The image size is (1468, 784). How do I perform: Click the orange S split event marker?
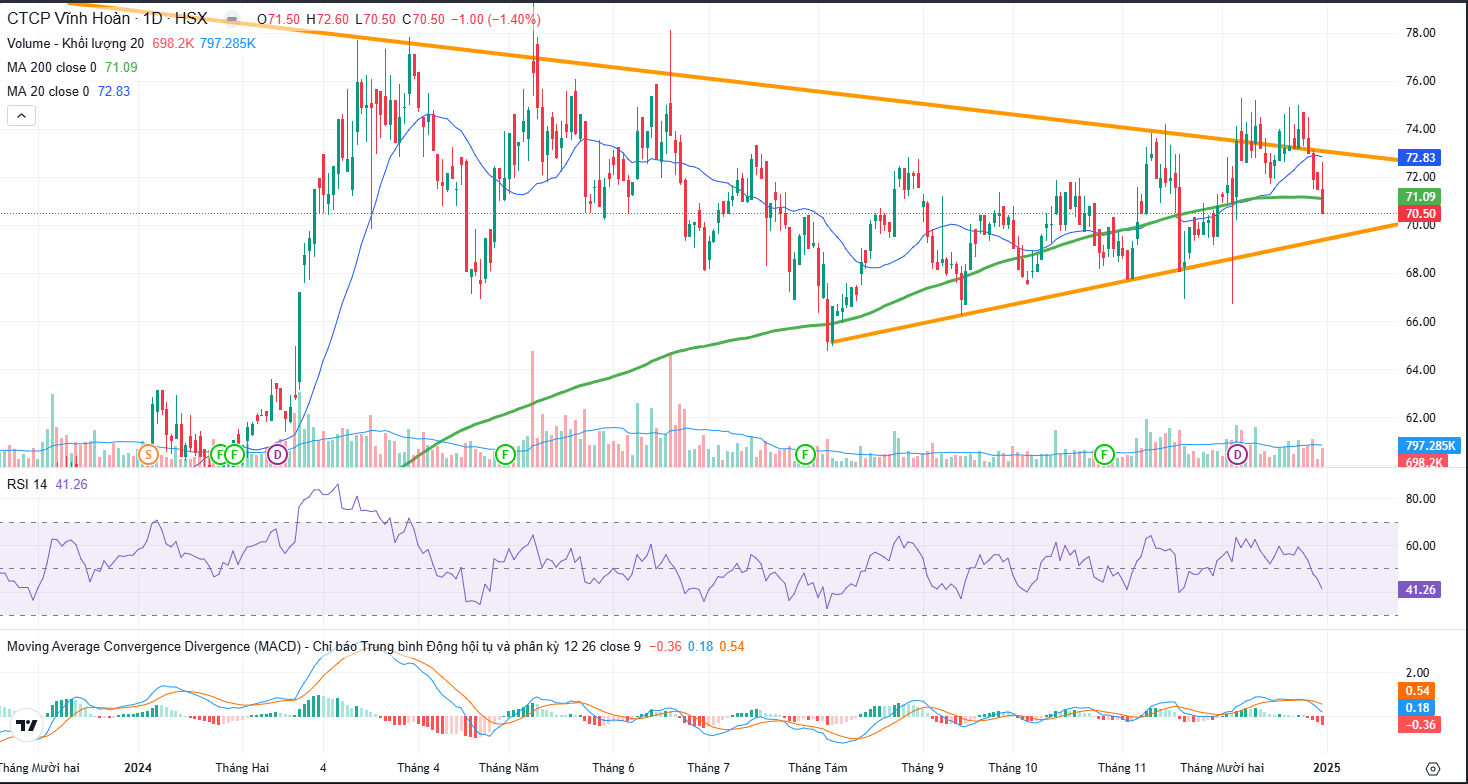pyautogui.click(x=148, y=455)
